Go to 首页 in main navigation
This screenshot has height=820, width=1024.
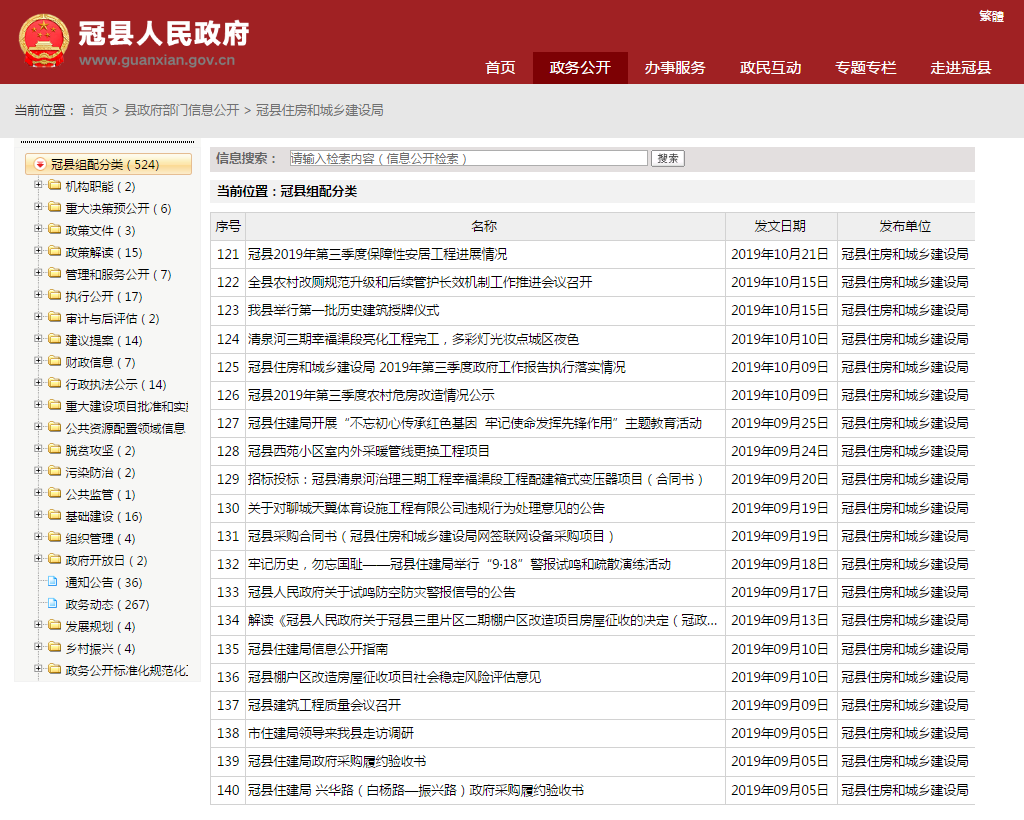point(500,68)
